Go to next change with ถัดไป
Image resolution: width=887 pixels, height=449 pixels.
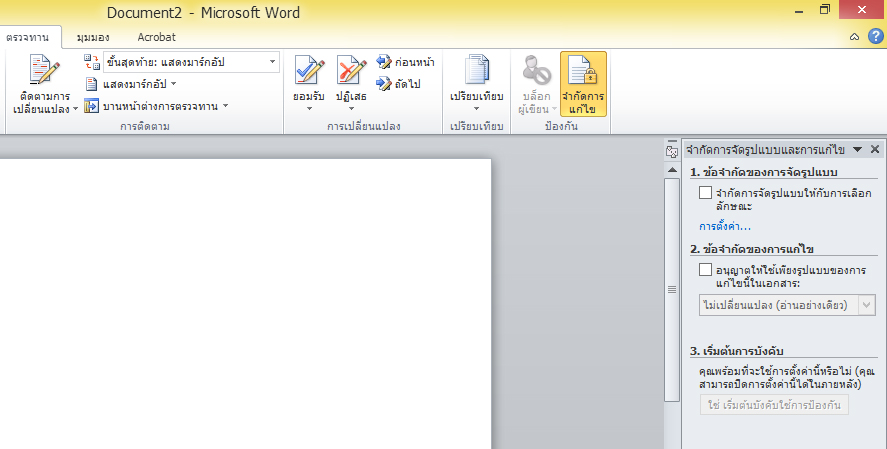click(x=398, y=84)
